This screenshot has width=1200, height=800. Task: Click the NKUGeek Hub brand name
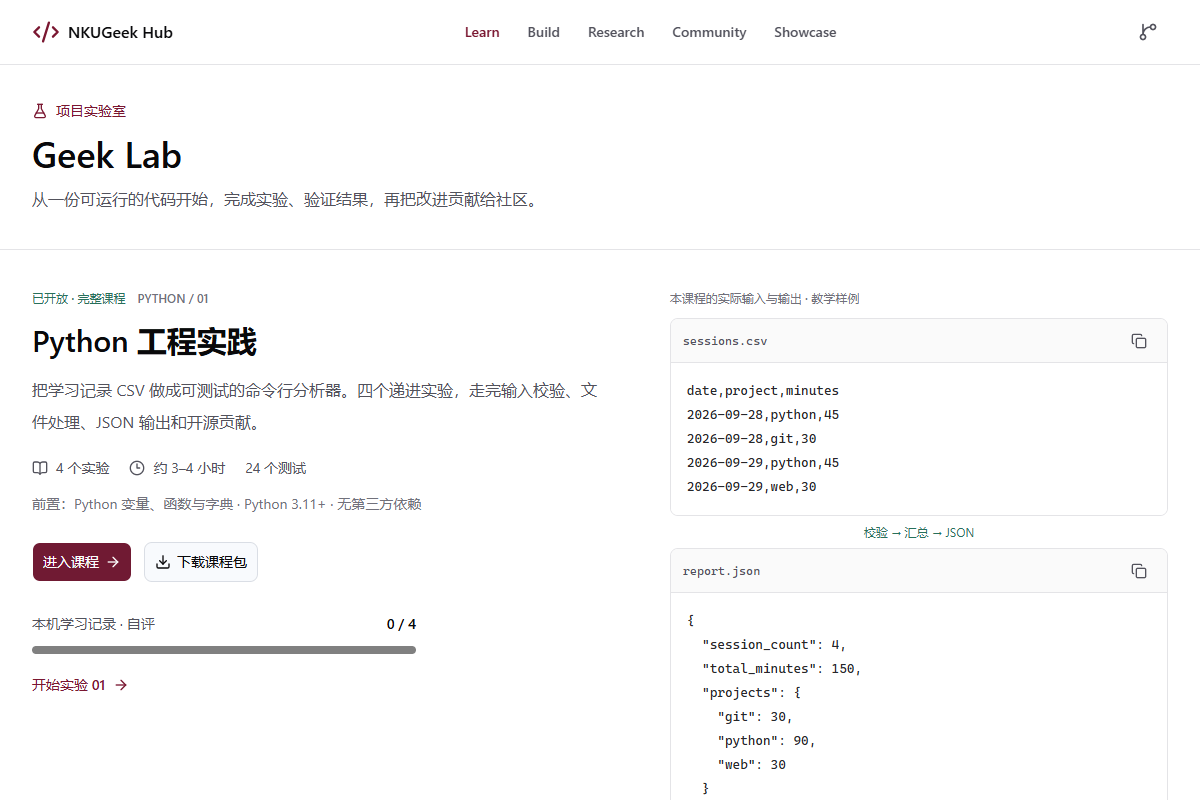(x=120, y=32)
